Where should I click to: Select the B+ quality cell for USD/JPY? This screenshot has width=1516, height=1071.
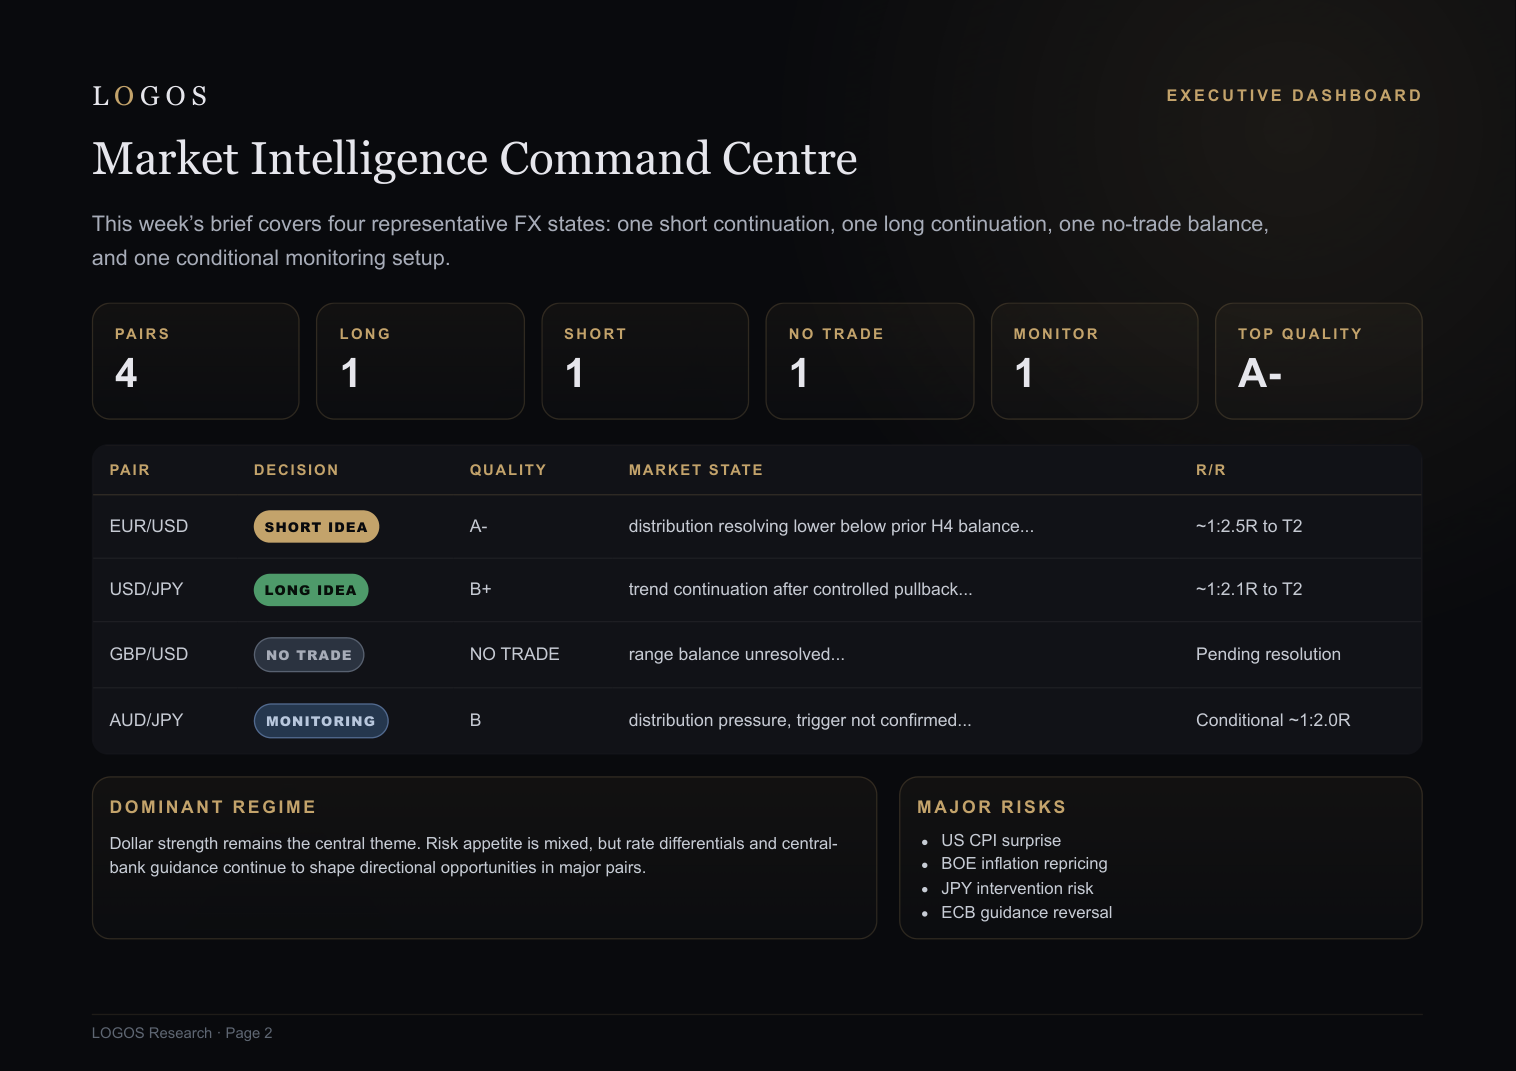[481, 589]
